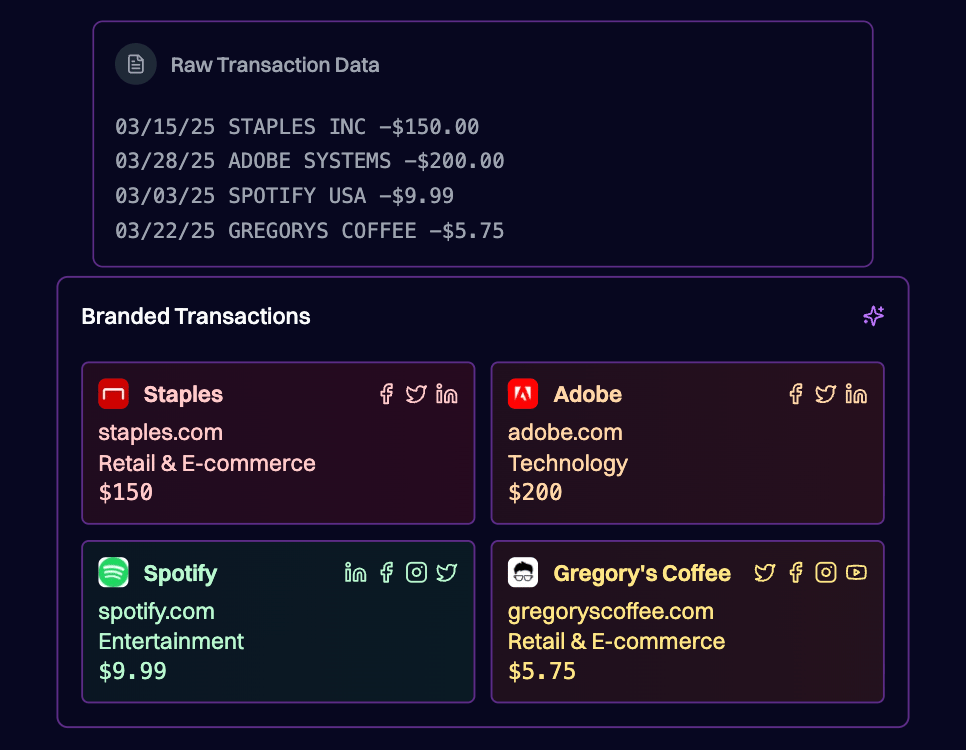Click the raw line ADOBE SYSTEMS -$200.00
The image size is (966, 750).
(310, 161)
